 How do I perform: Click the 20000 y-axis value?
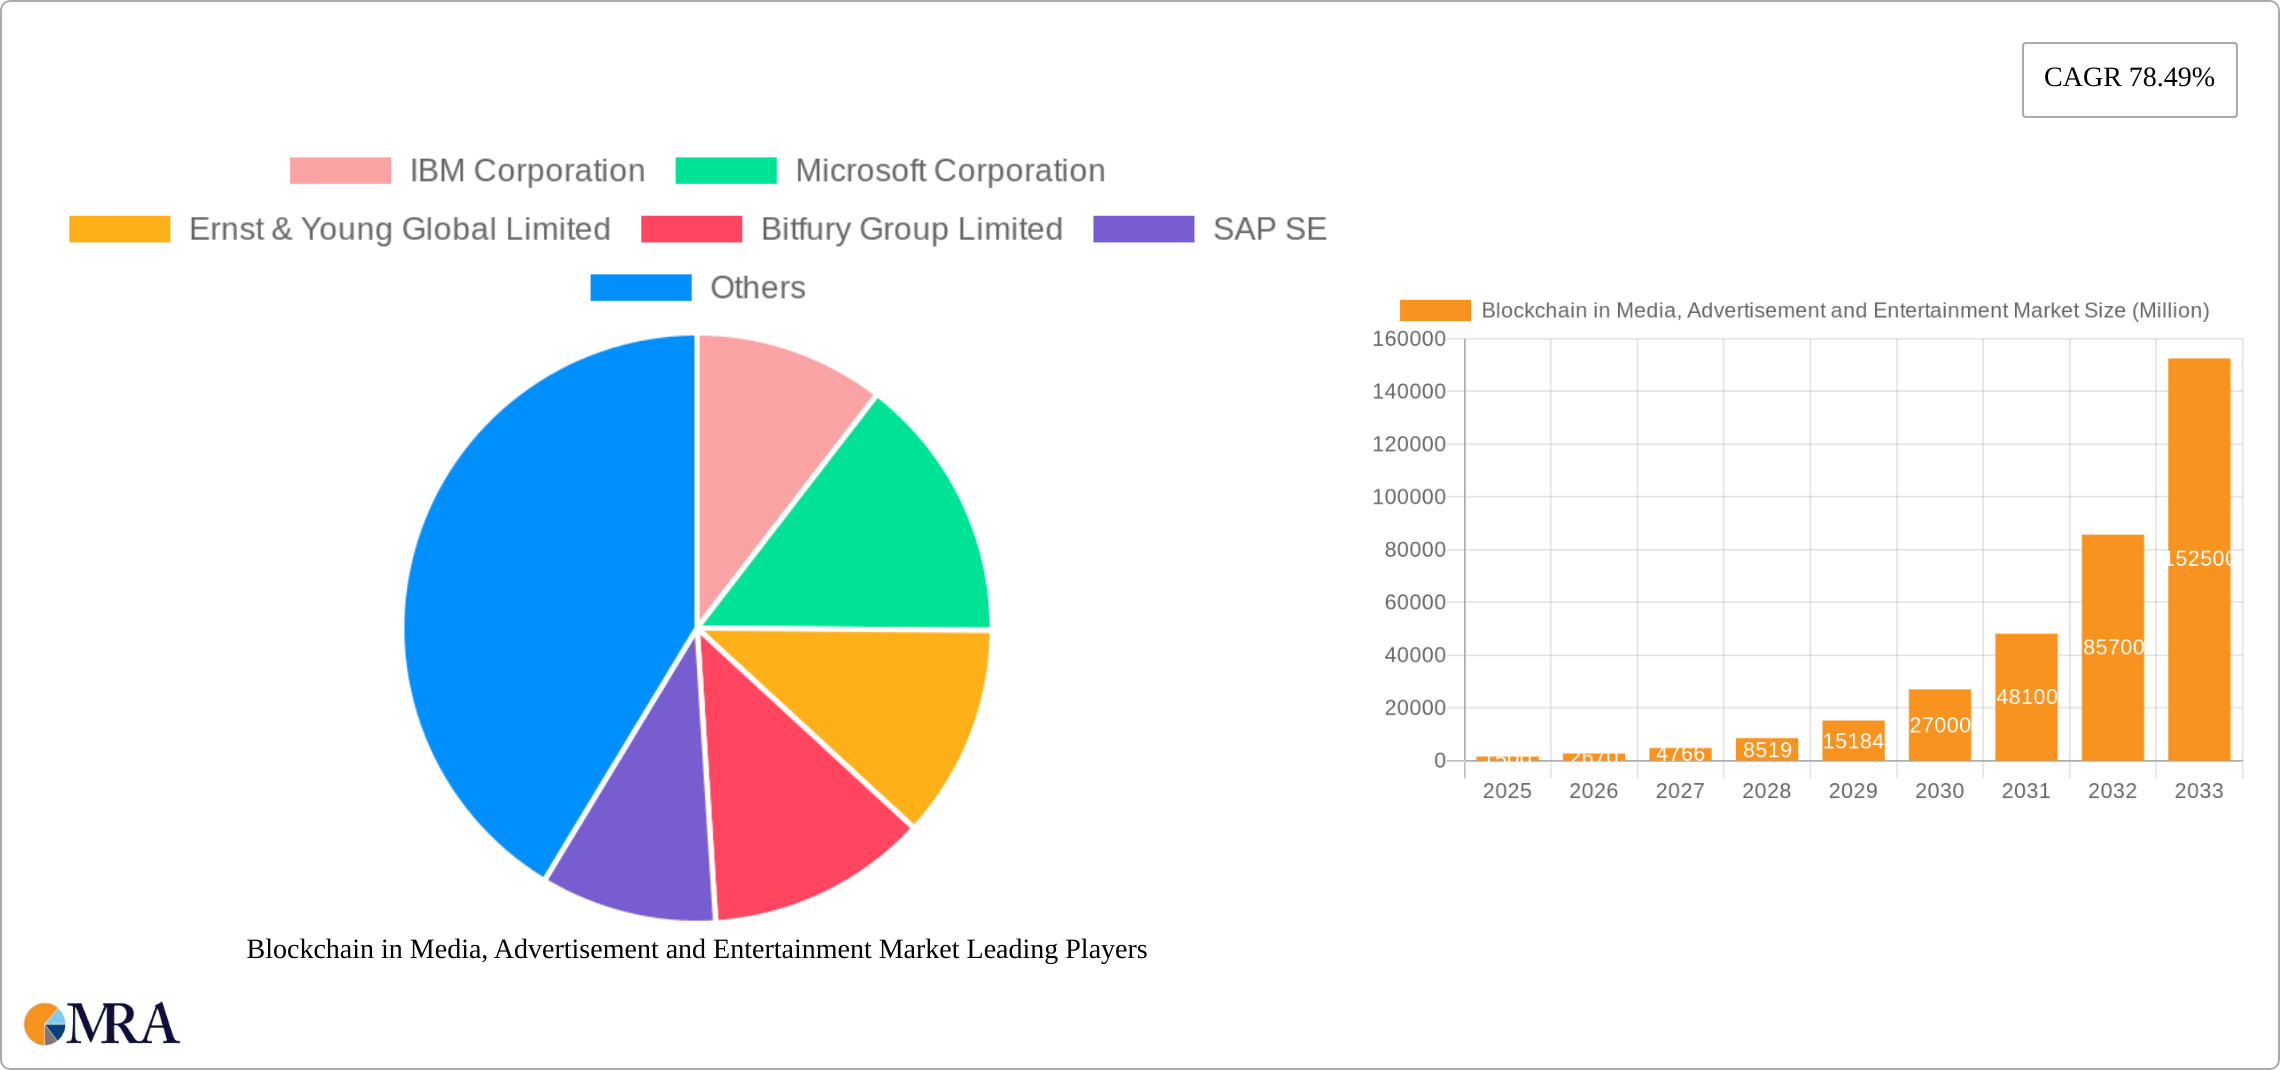click(x=1415, y=708)
